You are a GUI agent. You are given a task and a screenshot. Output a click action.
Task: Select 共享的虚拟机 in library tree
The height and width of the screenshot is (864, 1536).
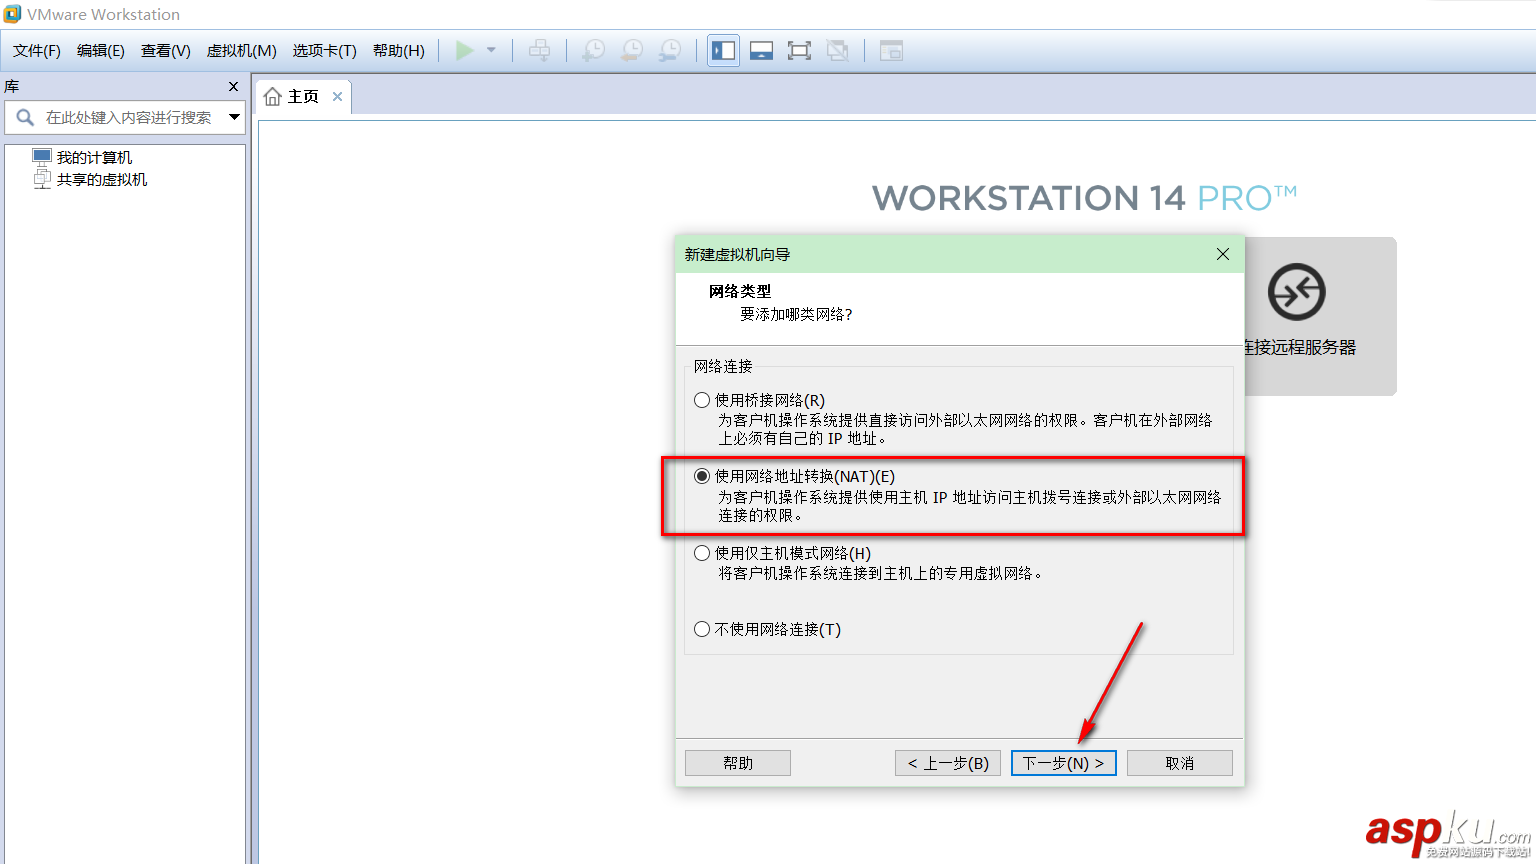[102, 180]
